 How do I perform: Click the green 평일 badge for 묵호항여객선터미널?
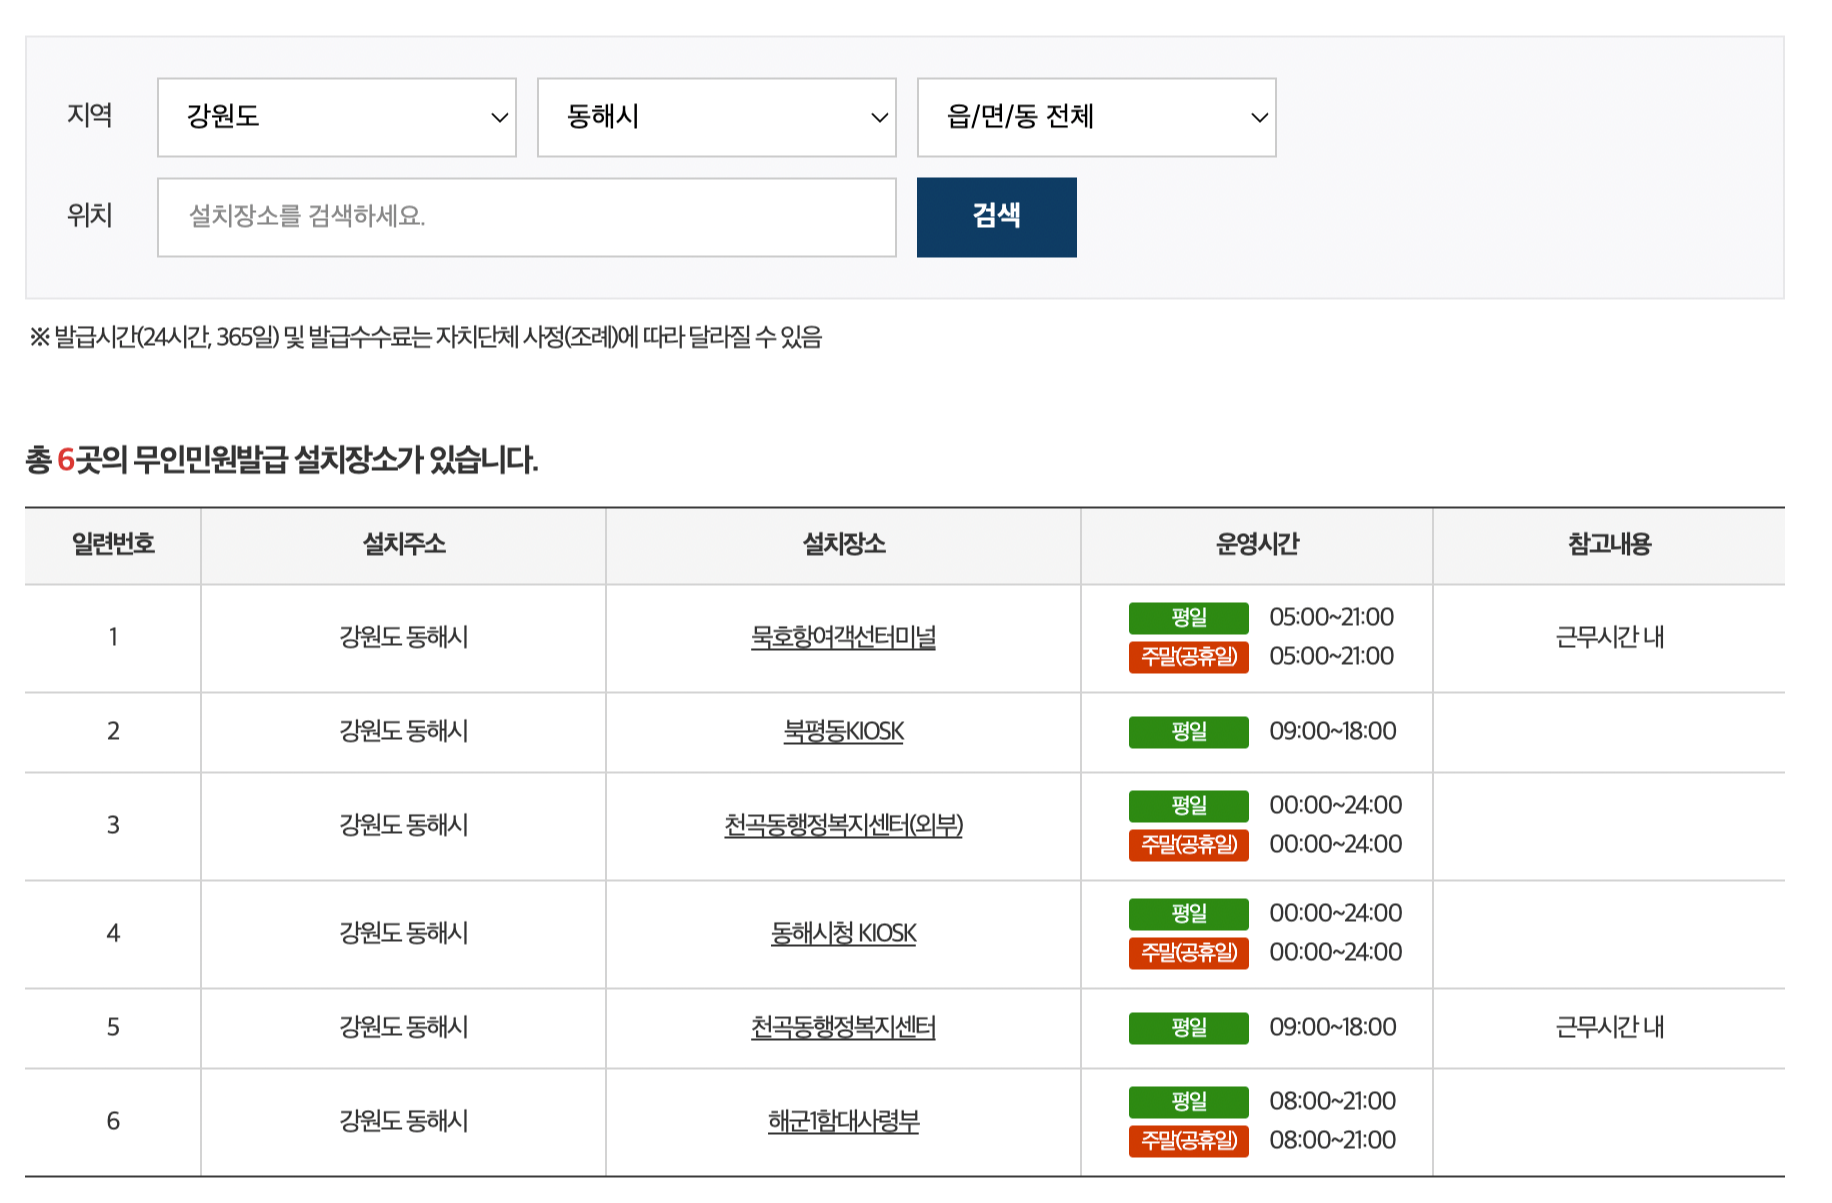[x=1188, y=618]
